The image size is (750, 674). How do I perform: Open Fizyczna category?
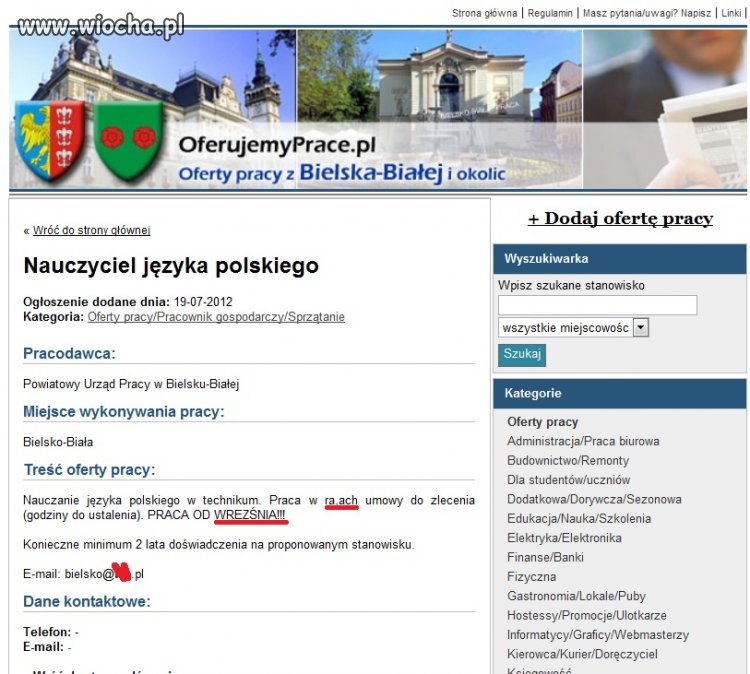(531, 577)
